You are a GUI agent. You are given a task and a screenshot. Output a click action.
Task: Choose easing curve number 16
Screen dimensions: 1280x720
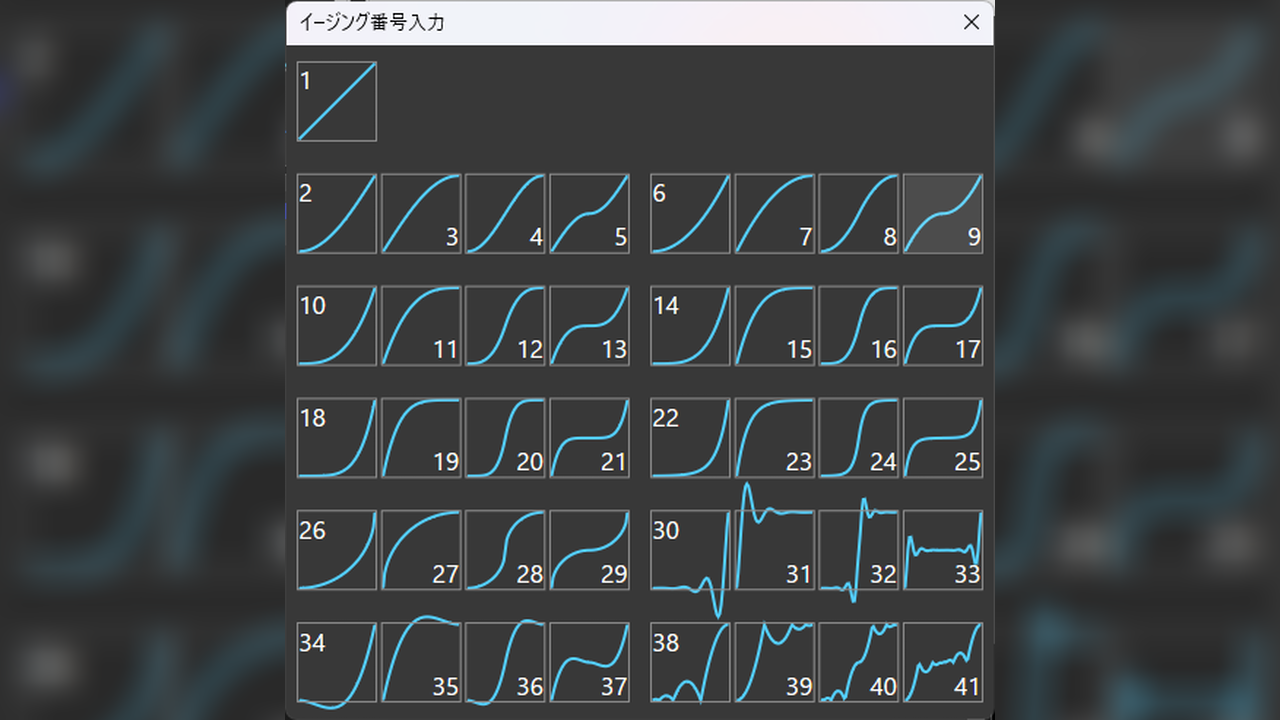(x=859, y=325)
